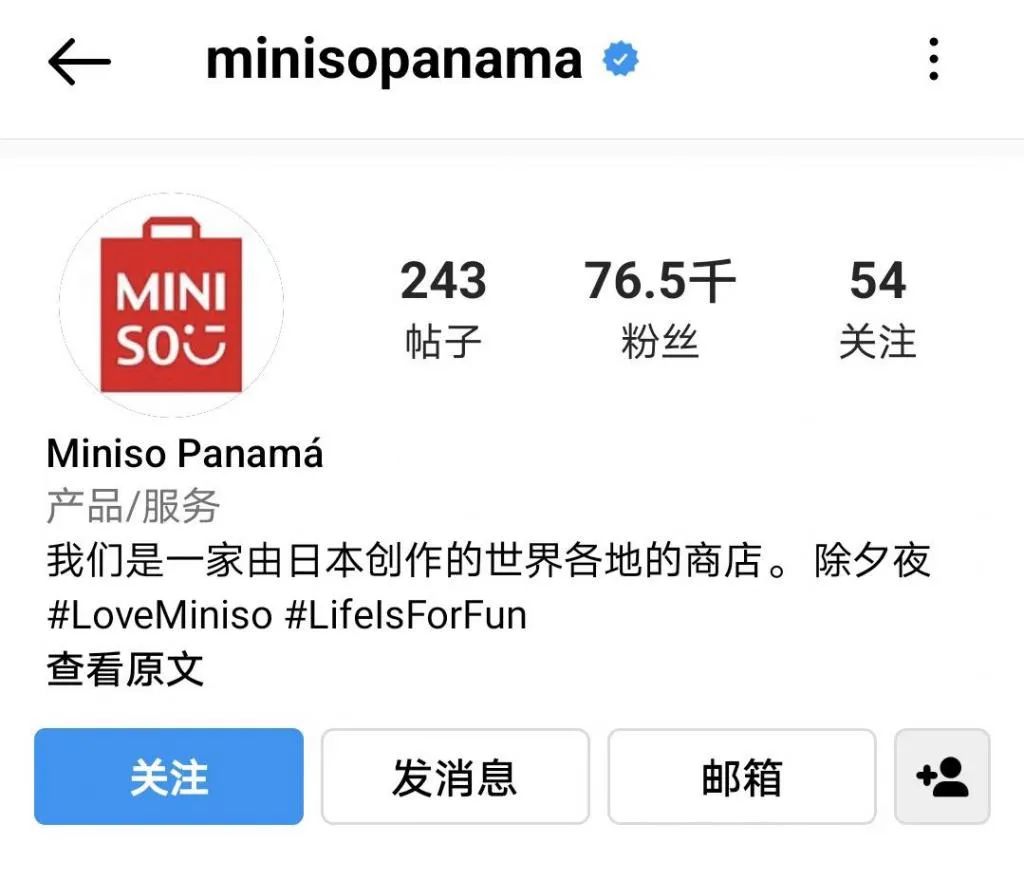Follow the account with blue 关注 button

coord(168,776)
